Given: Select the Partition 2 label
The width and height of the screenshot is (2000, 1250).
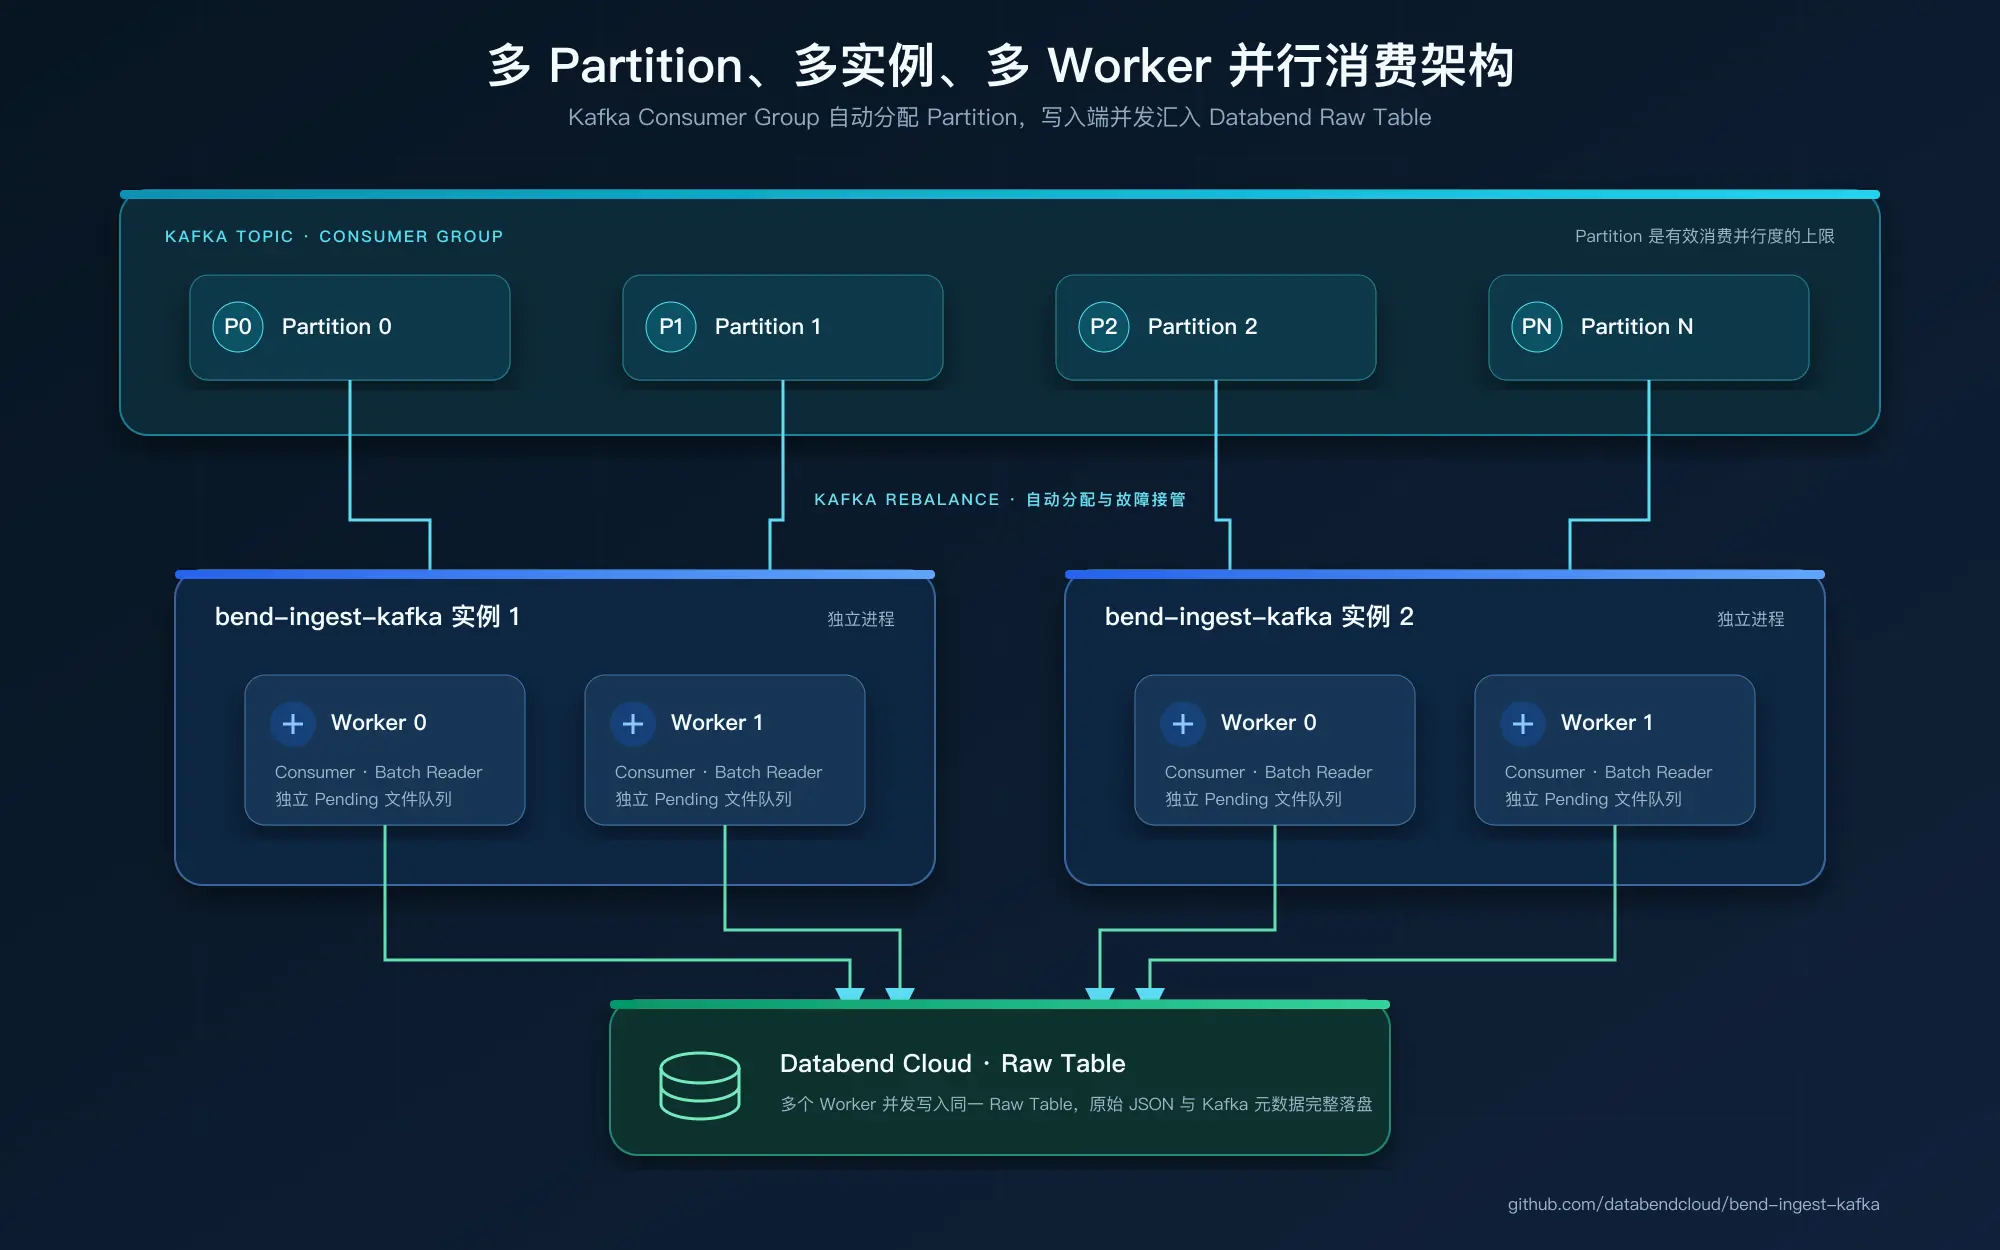Looking at the screenshot, I should pyautogui.click(x=1203, y=327).
